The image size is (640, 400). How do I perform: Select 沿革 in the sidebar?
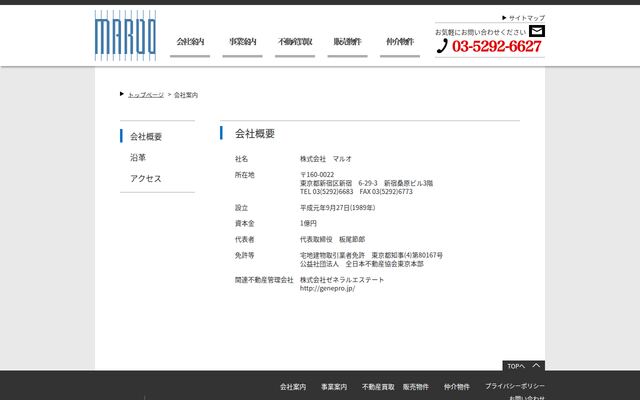pos(138,158)
